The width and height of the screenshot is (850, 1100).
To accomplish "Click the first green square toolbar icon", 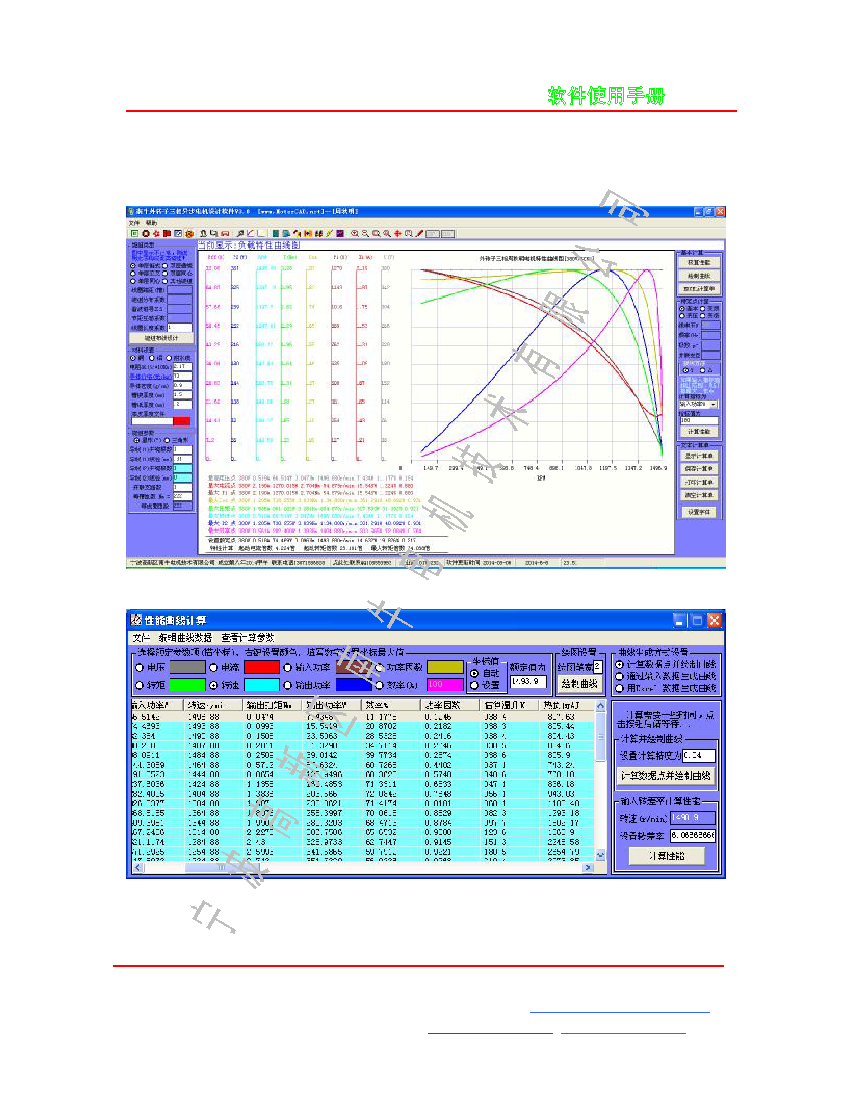I will [x=134, y=233].
